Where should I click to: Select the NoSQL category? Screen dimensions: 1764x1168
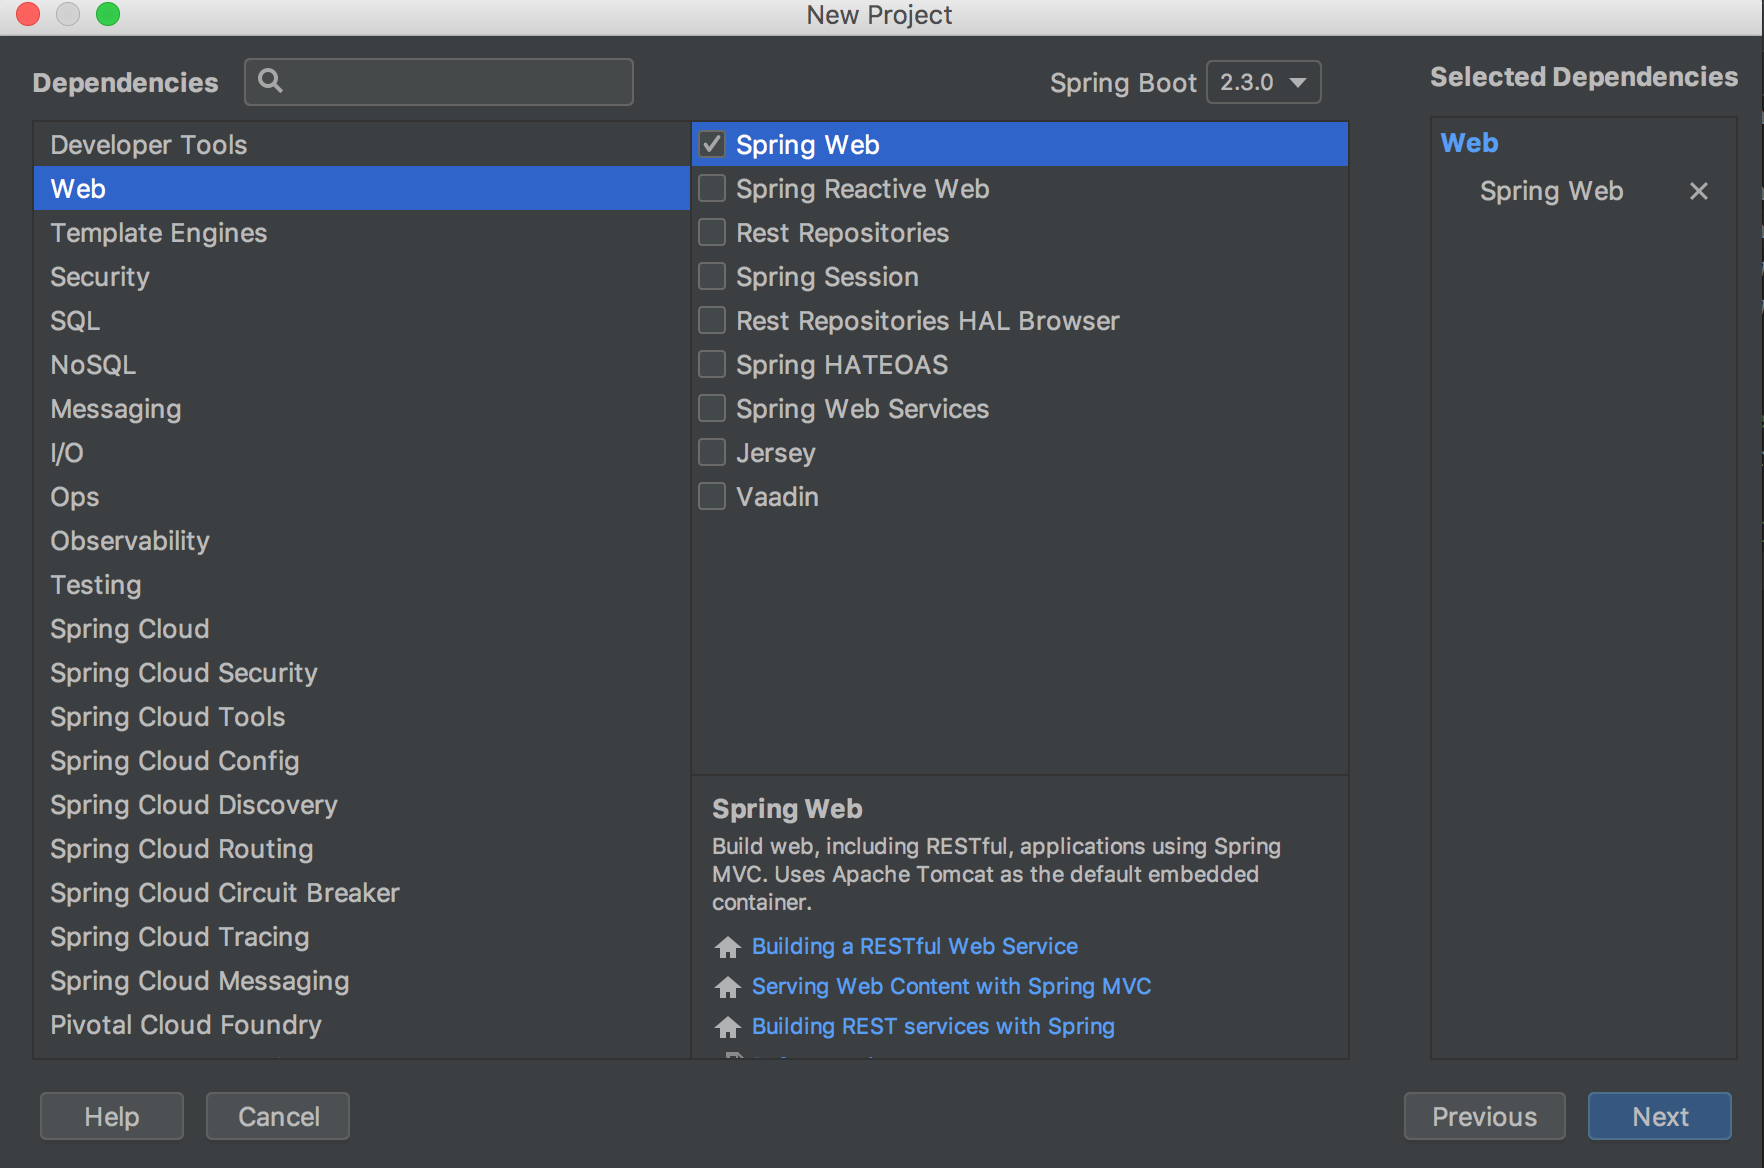coord(93,365)
